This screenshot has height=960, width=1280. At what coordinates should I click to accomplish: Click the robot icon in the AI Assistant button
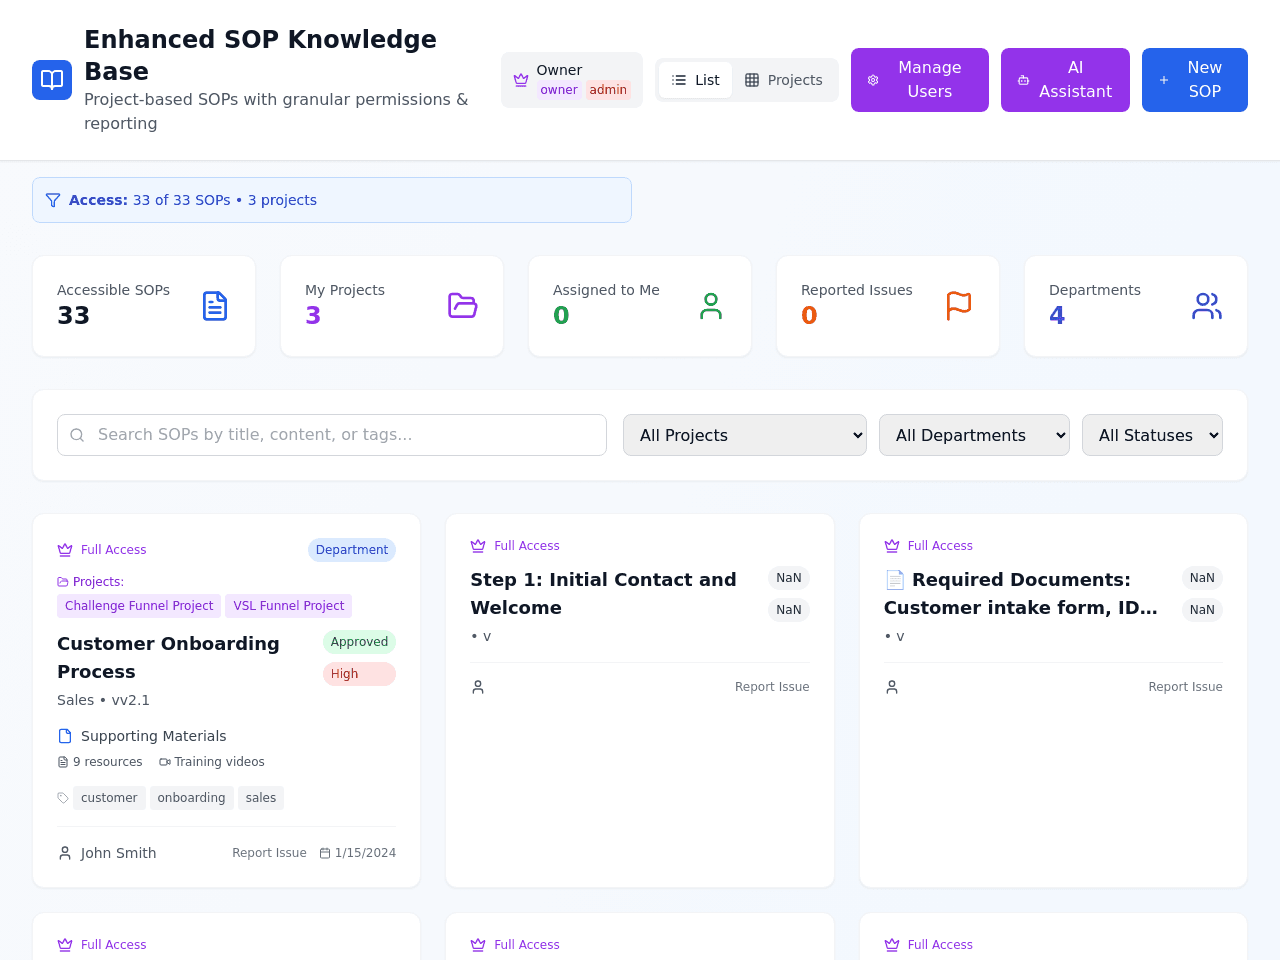pos(1023,80)
